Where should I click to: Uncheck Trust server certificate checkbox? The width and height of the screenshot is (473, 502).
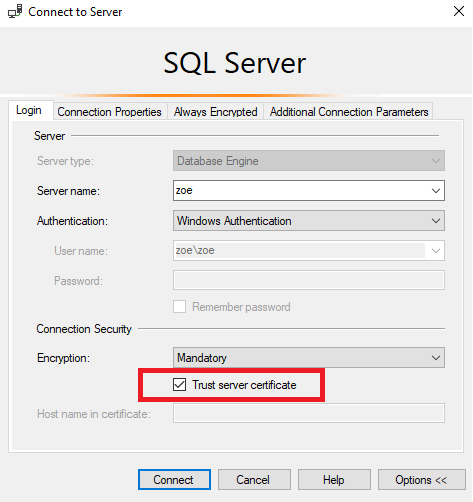179,385
